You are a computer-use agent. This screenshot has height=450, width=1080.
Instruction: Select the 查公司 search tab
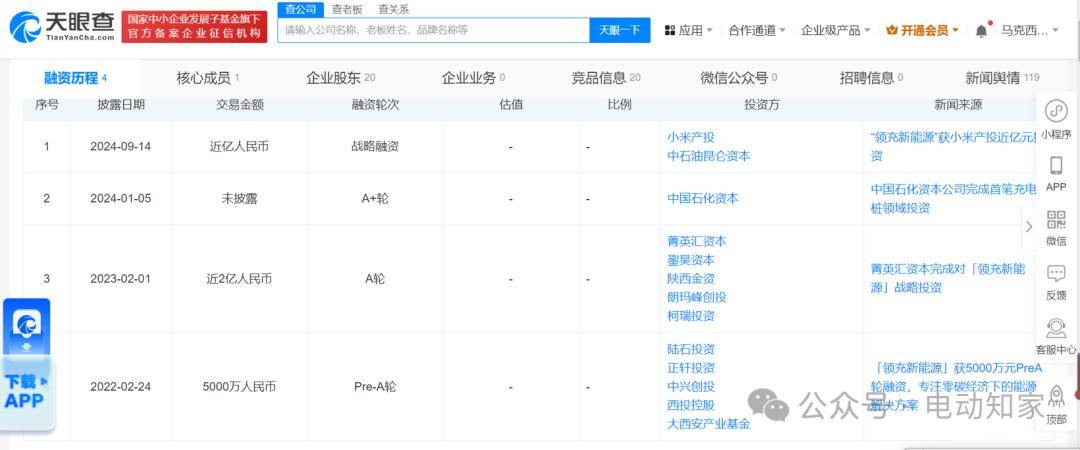pos(300,10)
